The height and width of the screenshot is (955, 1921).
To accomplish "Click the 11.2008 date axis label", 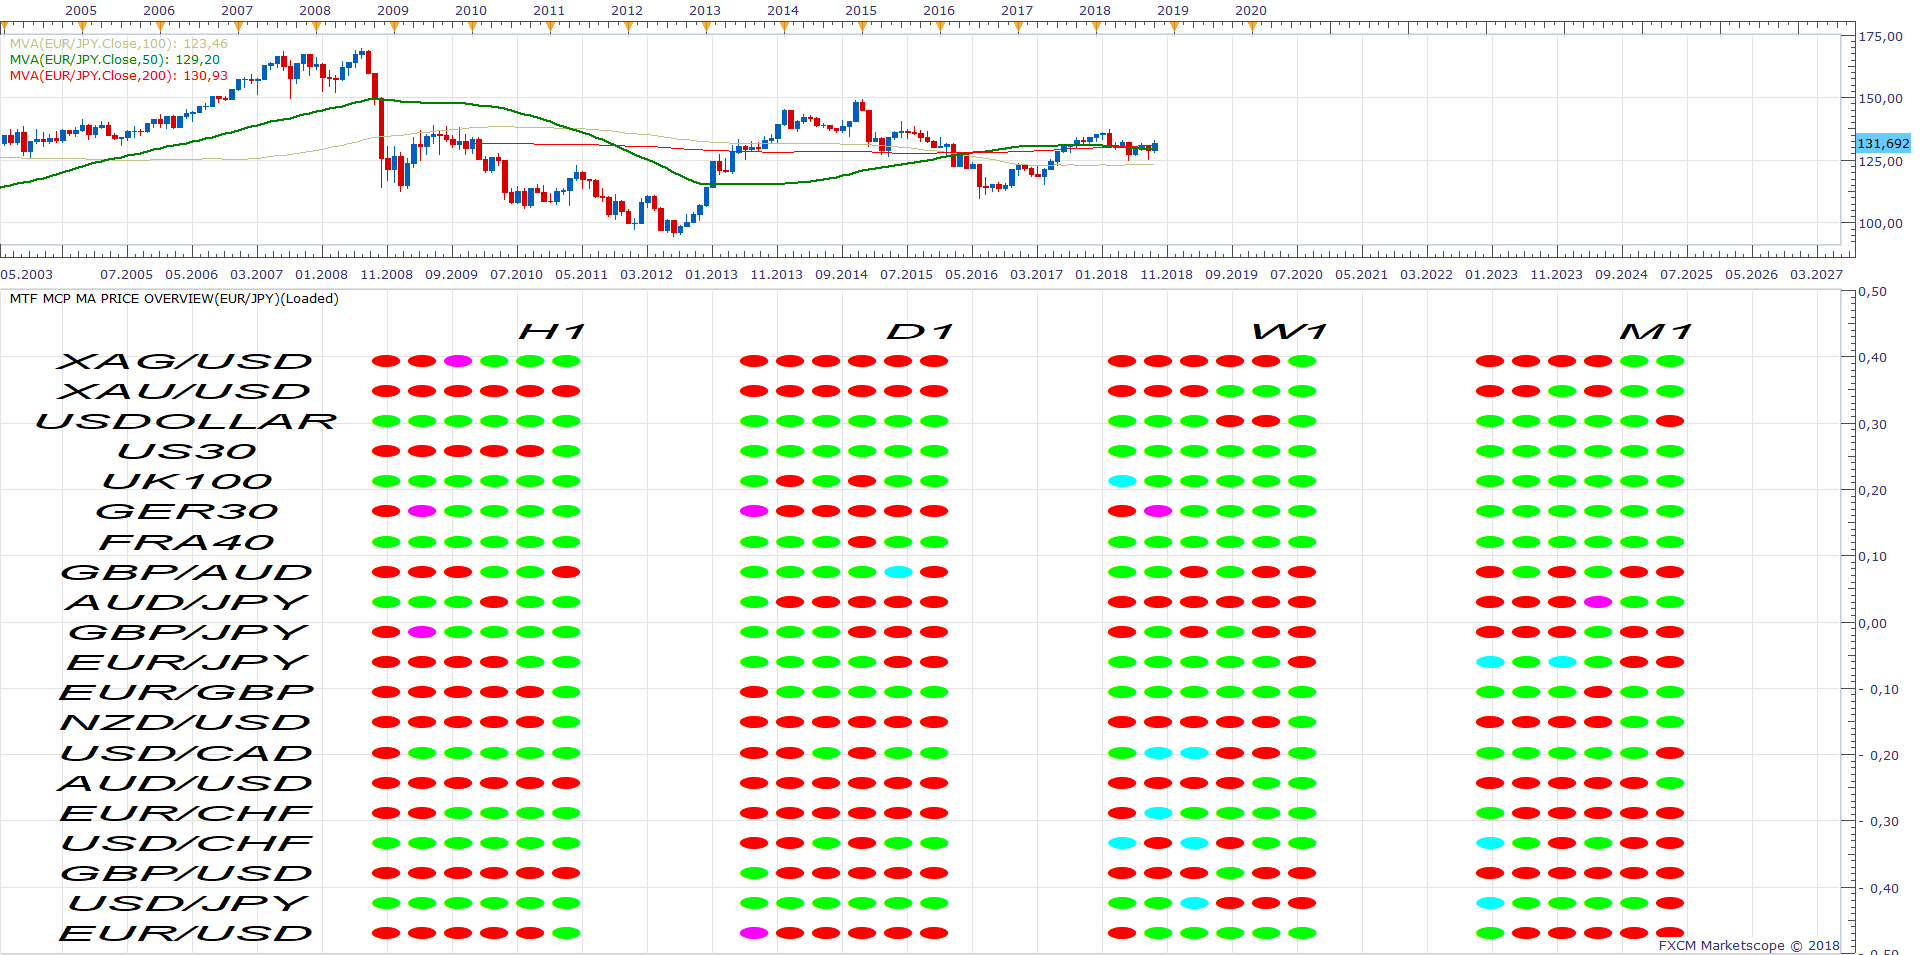I will tap(387, 275).
